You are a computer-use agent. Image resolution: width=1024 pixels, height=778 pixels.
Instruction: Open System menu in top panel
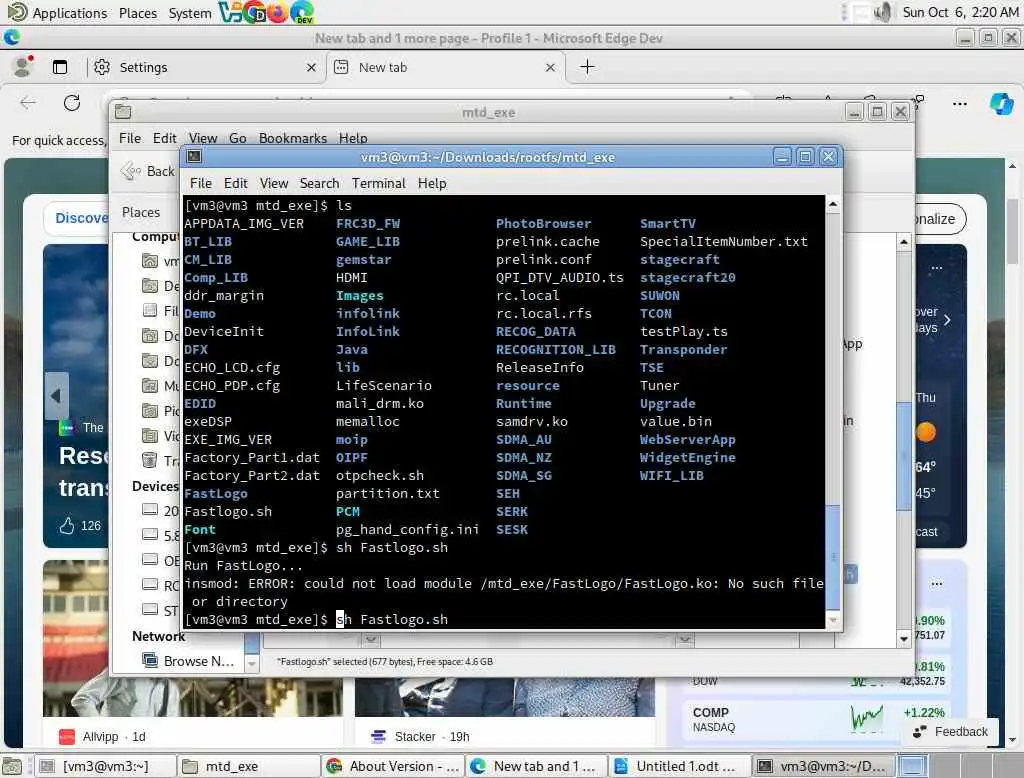[x=189, y=12]
